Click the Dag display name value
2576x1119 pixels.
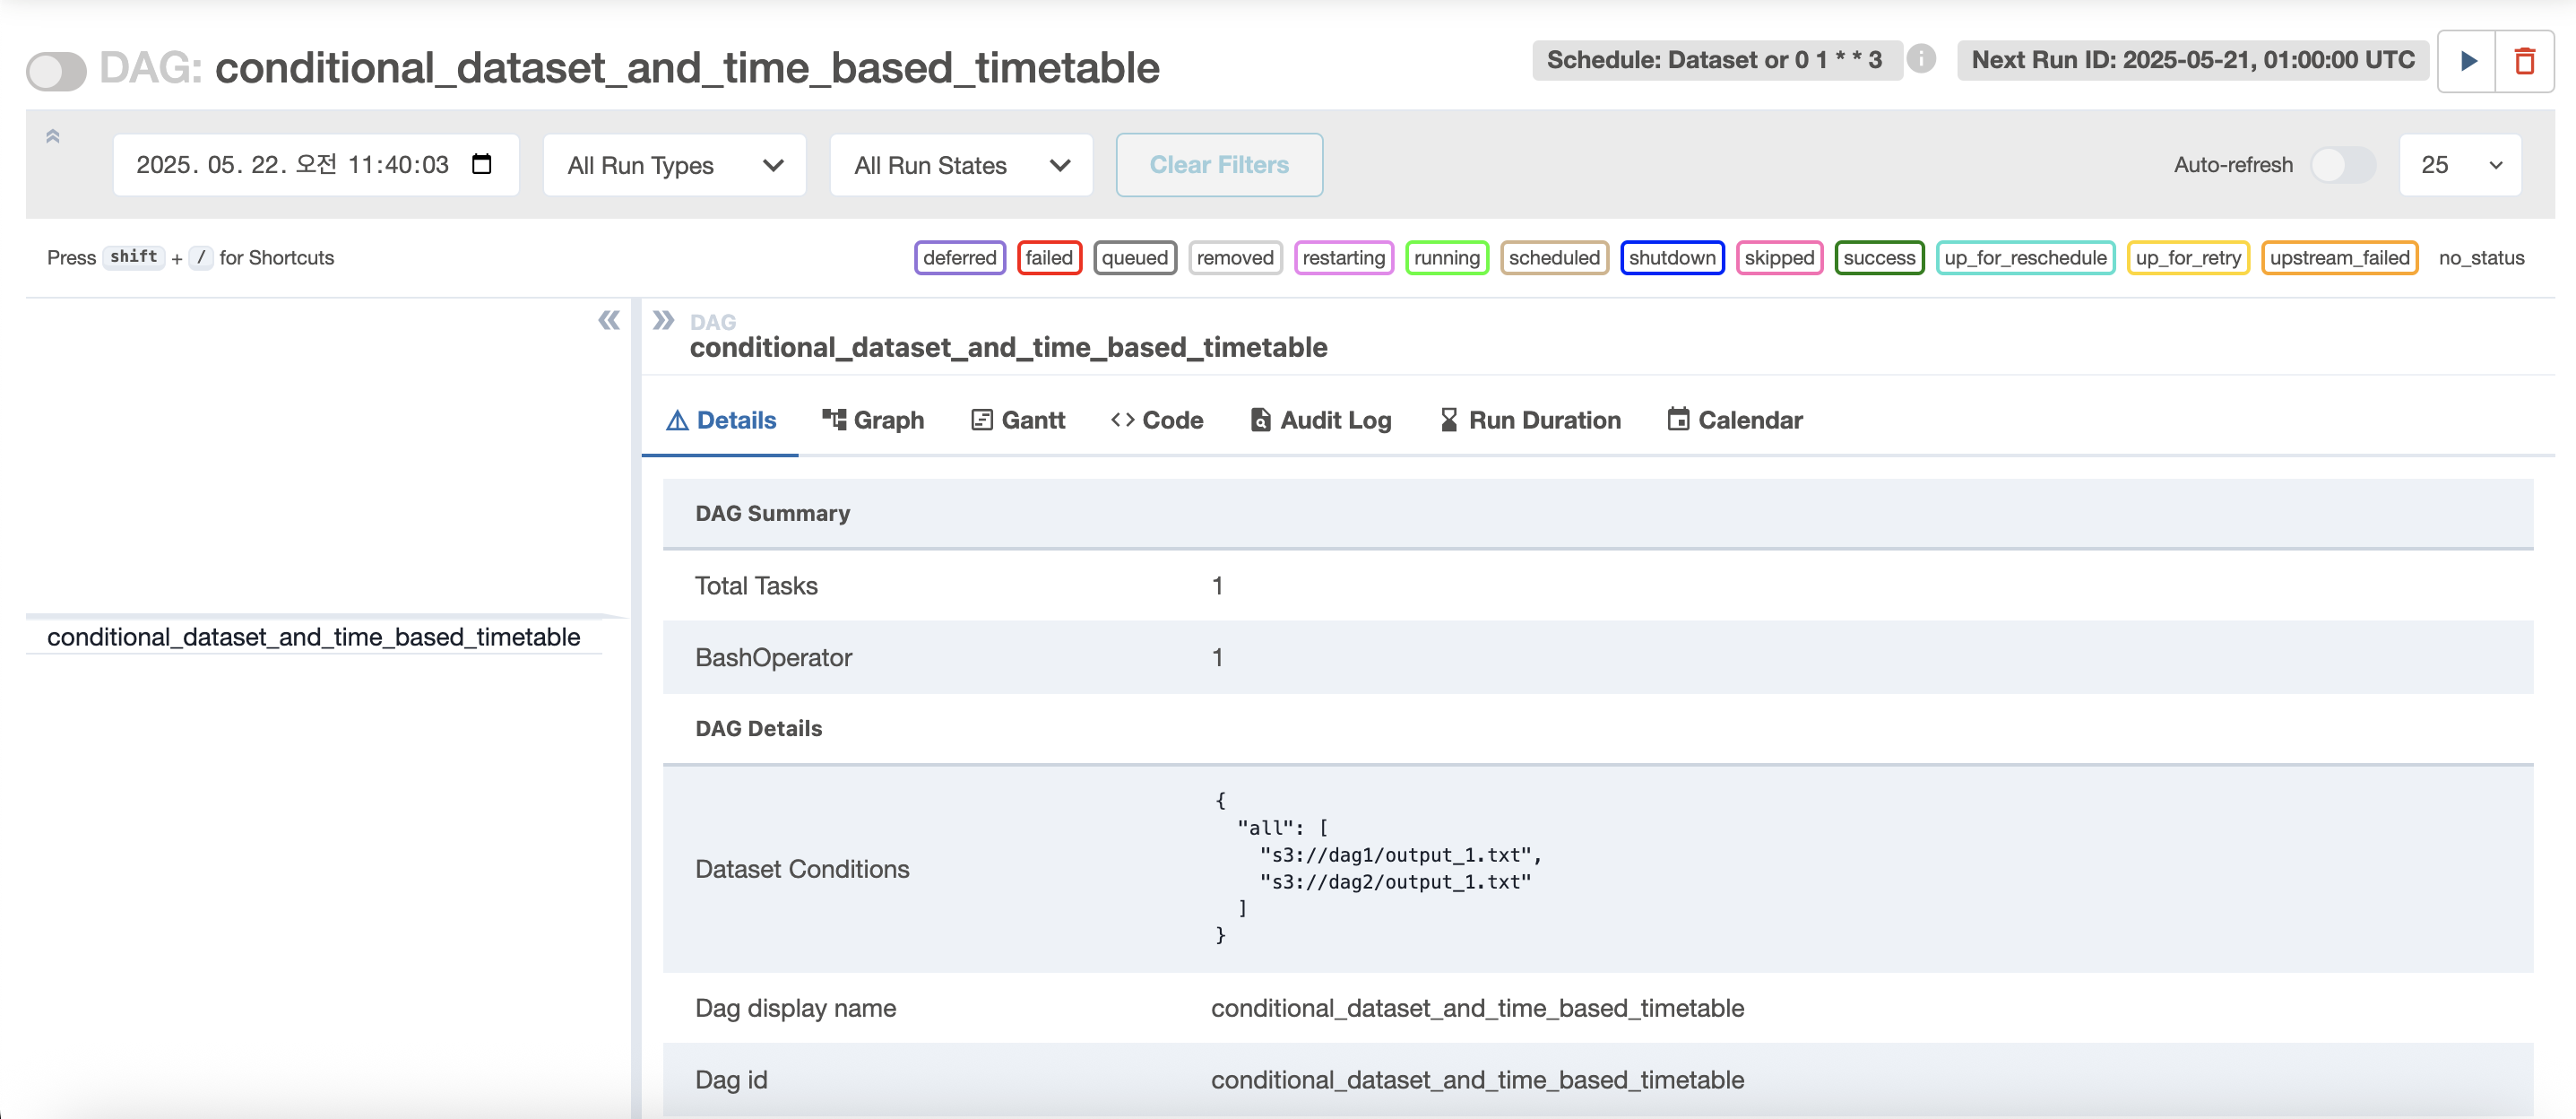point(1477,1008)
